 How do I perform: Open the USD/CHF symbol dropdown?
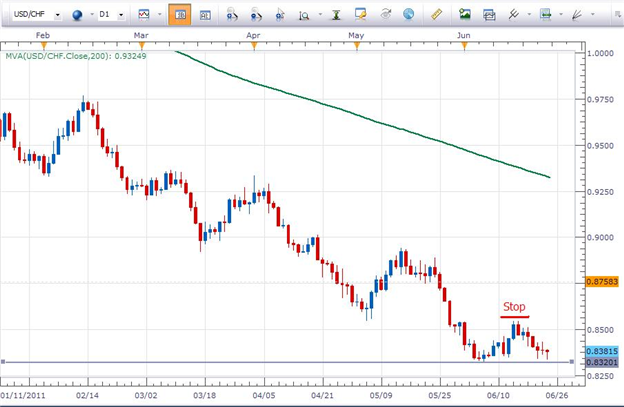pos(57,15)
